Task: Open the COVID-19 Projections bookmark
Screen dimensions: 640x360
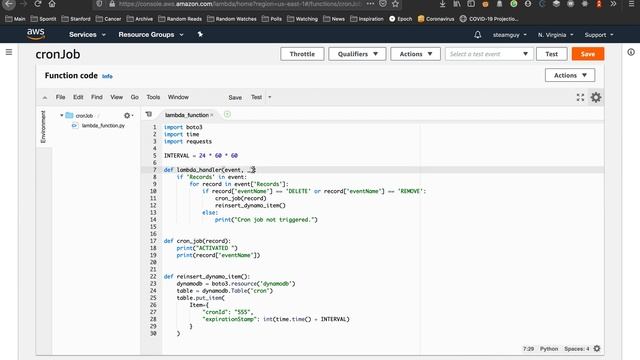Action: (x=489, y=19)
